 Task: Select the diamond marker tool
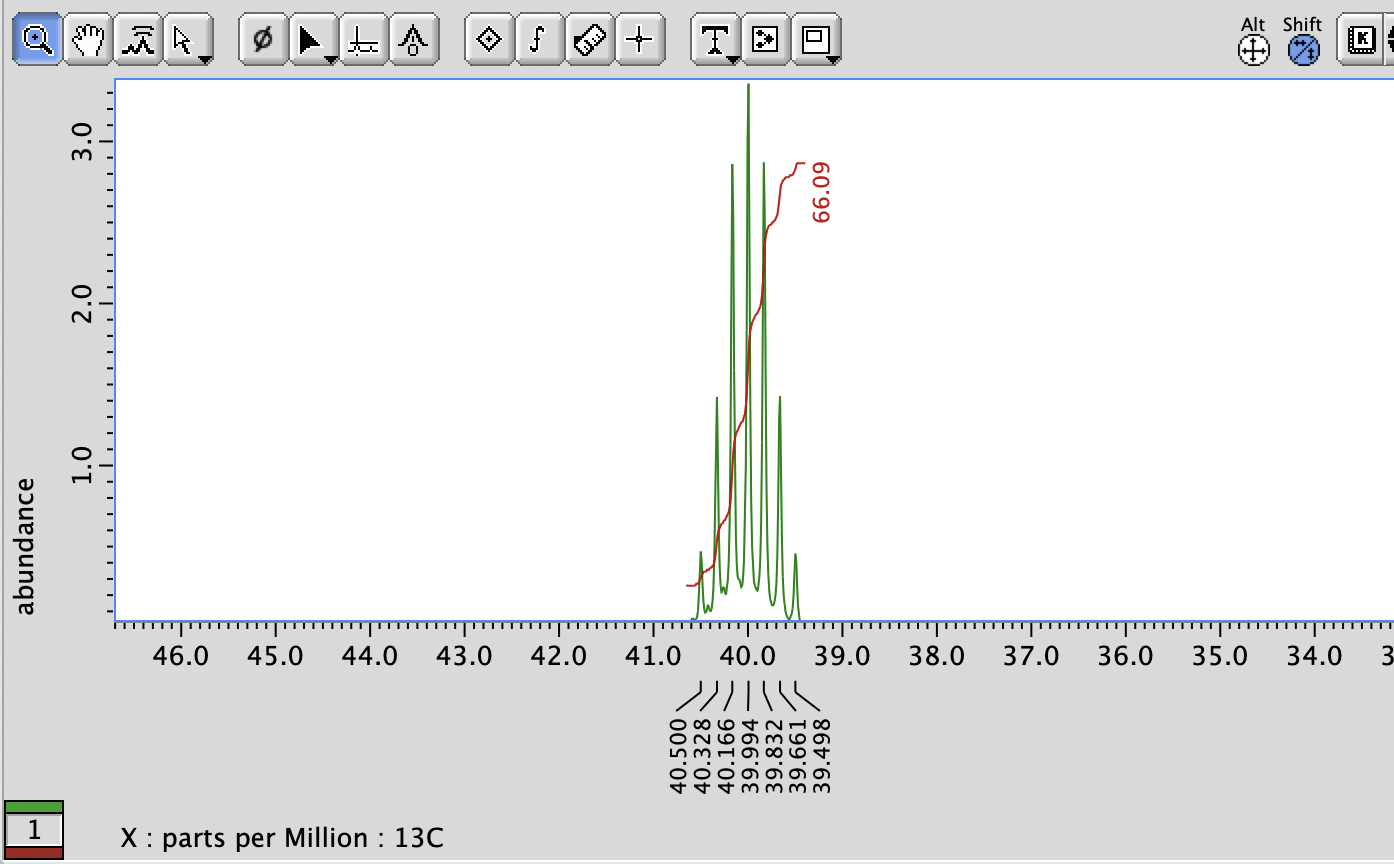[x=490, y=40]
